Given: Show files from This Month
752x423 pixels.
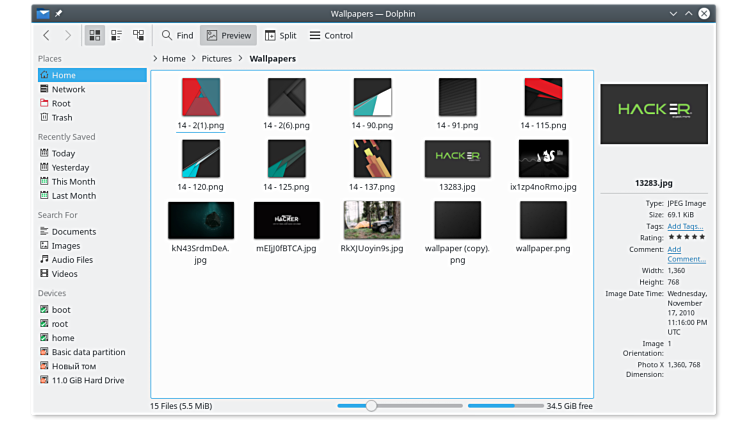Looking at the screenshot, I should [73, 182].
